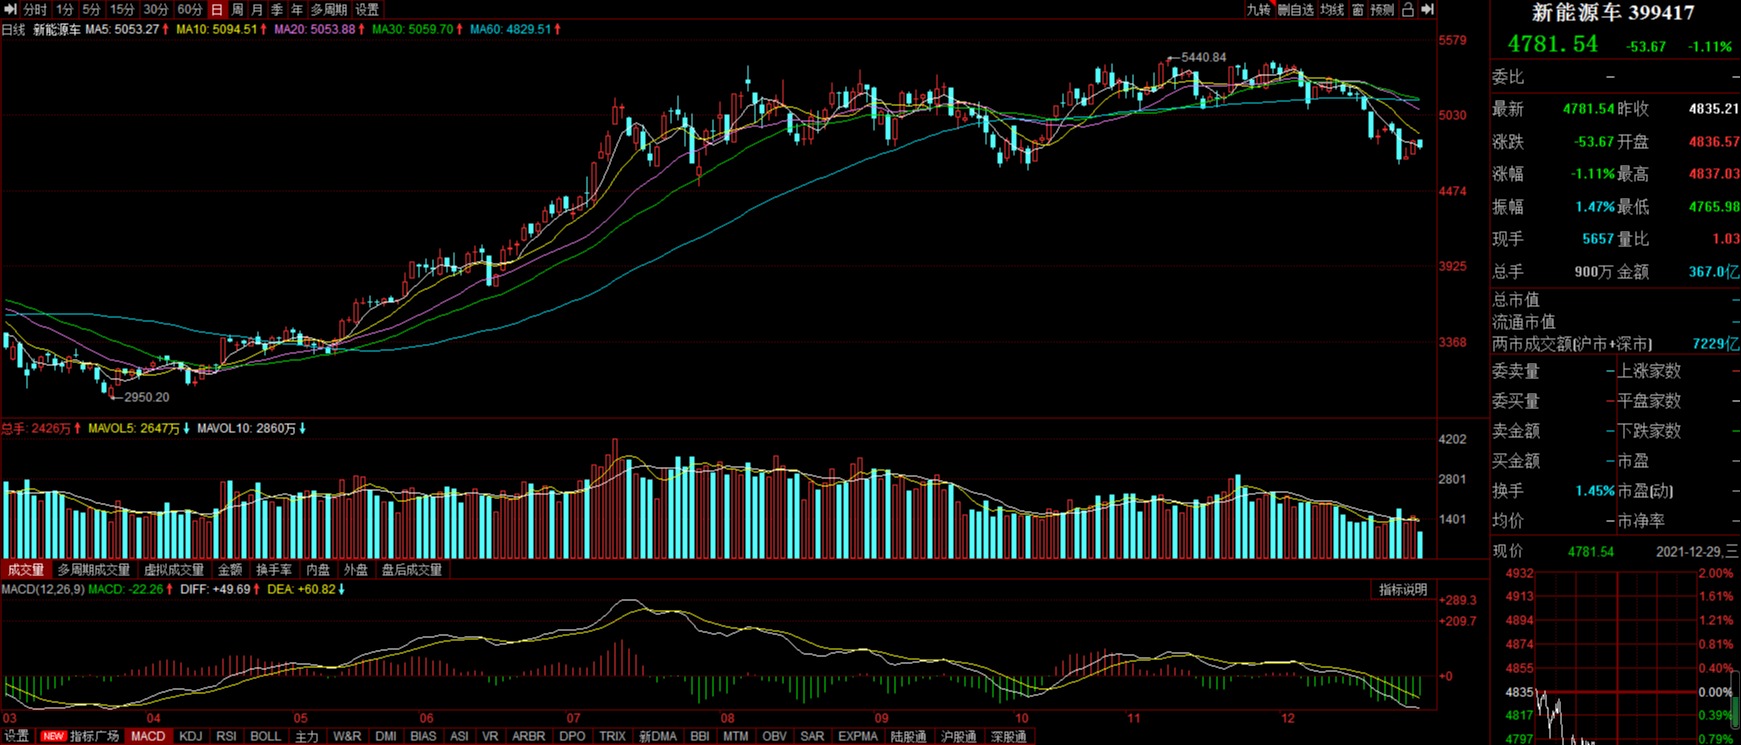The width and height of the screenshot is (1741, 745).
Task: Open 多周期 multi-period view
Action: coord(329,9)
